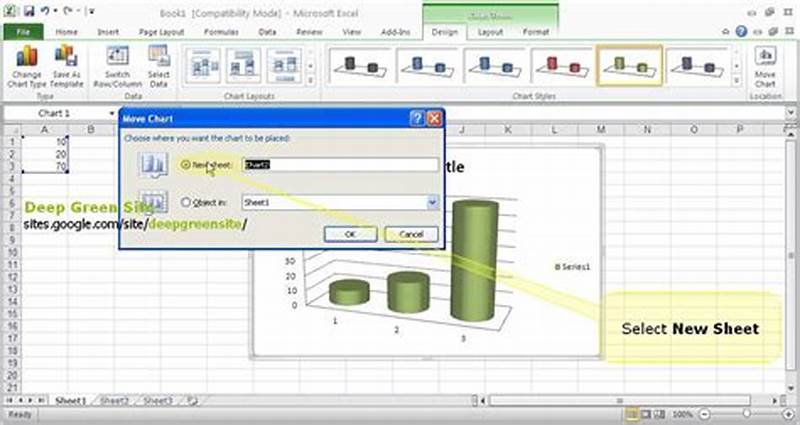Select the Object in radio button

[186, 203]
